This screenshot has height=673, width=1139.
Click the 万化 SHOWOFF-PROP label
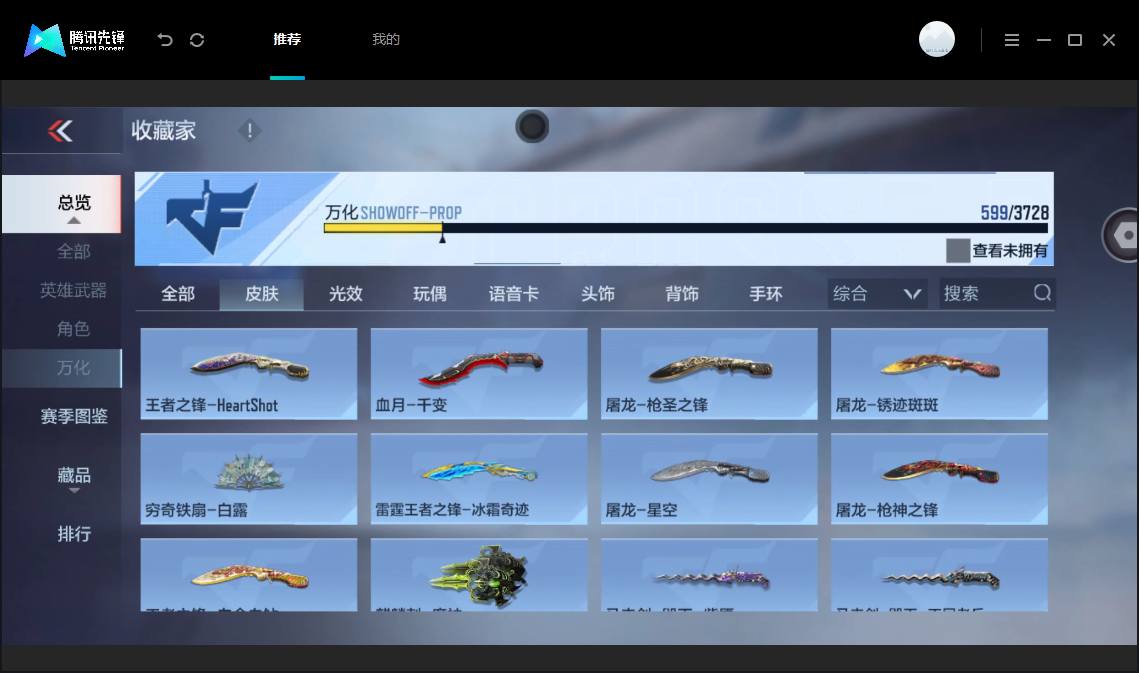(393, 212)
